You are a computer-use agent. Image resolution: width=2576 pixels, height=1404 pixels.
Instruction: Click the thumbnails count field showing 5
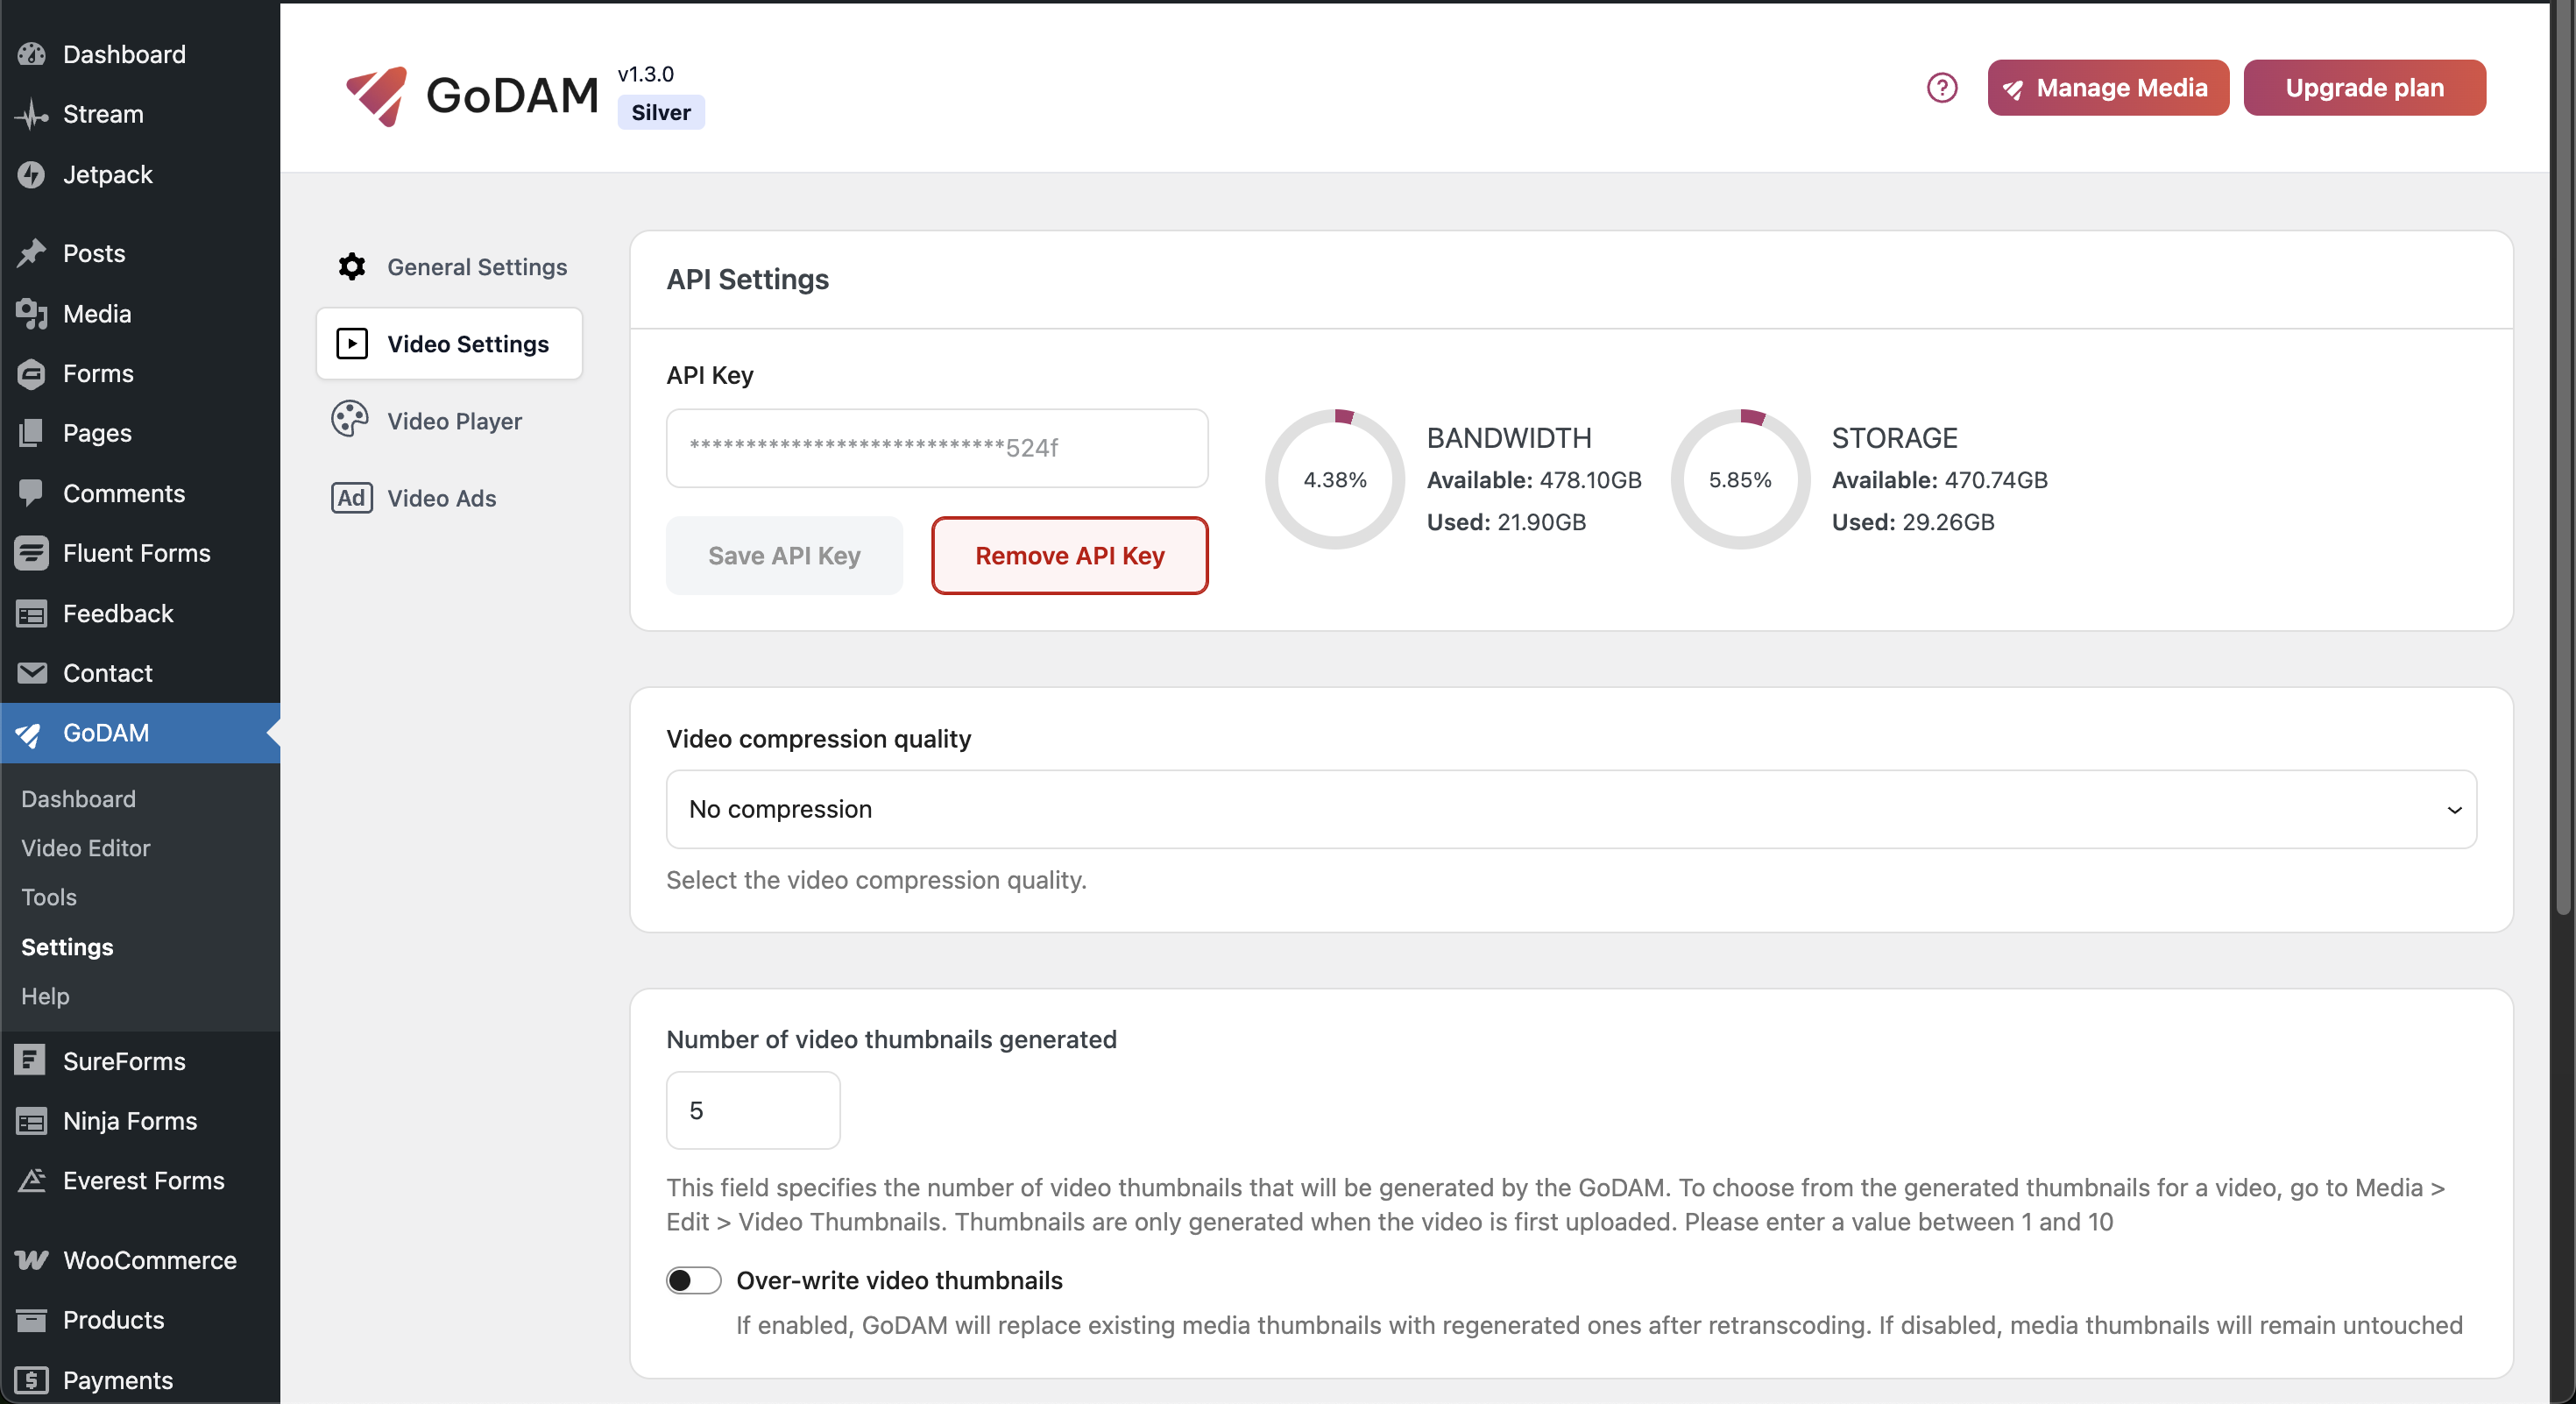click(753, 1110)
